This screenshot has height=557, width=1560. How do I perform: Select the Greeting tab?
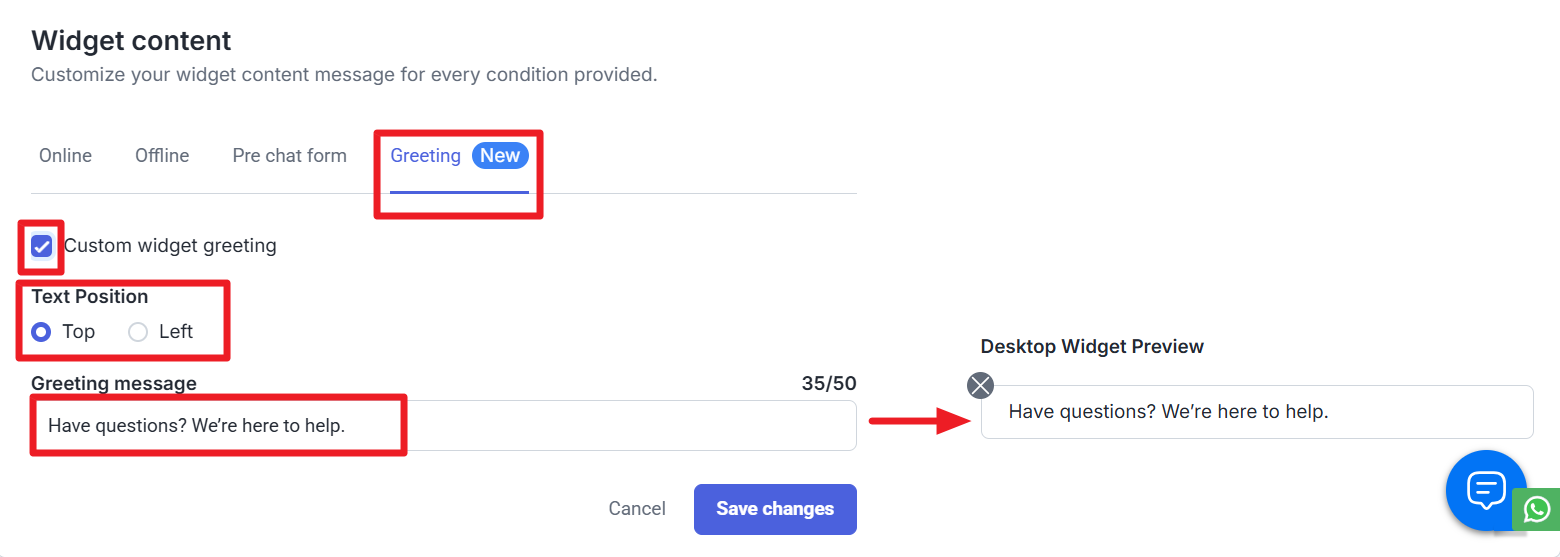click(425, 156)
